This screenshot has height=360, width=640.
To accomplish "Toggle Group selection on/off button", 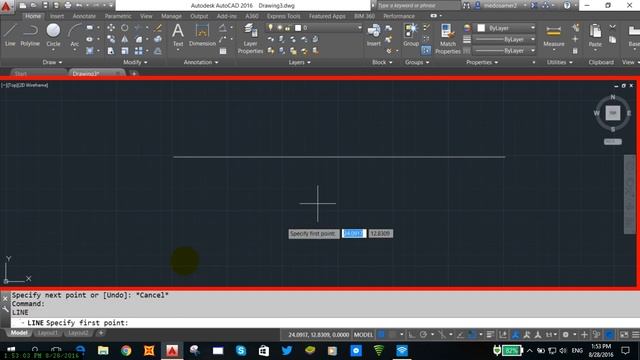I will pos(426,51).
